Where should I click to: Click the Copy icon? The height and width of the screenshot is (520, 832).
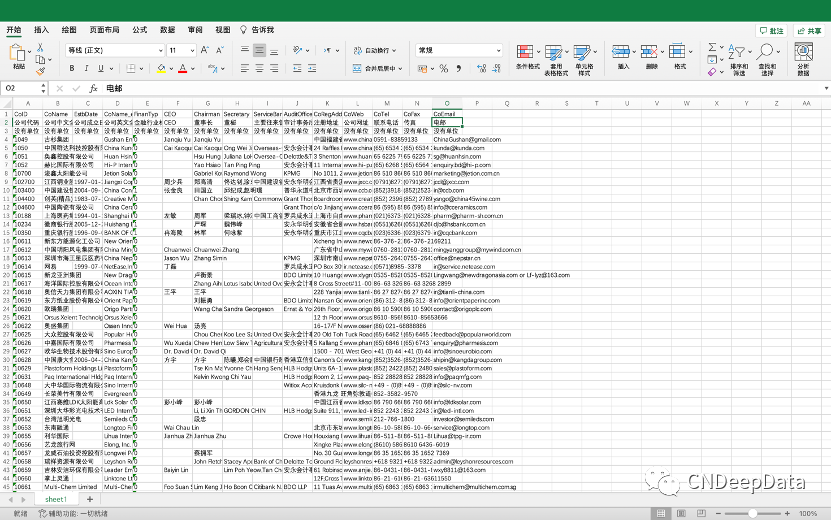(40, 59)
